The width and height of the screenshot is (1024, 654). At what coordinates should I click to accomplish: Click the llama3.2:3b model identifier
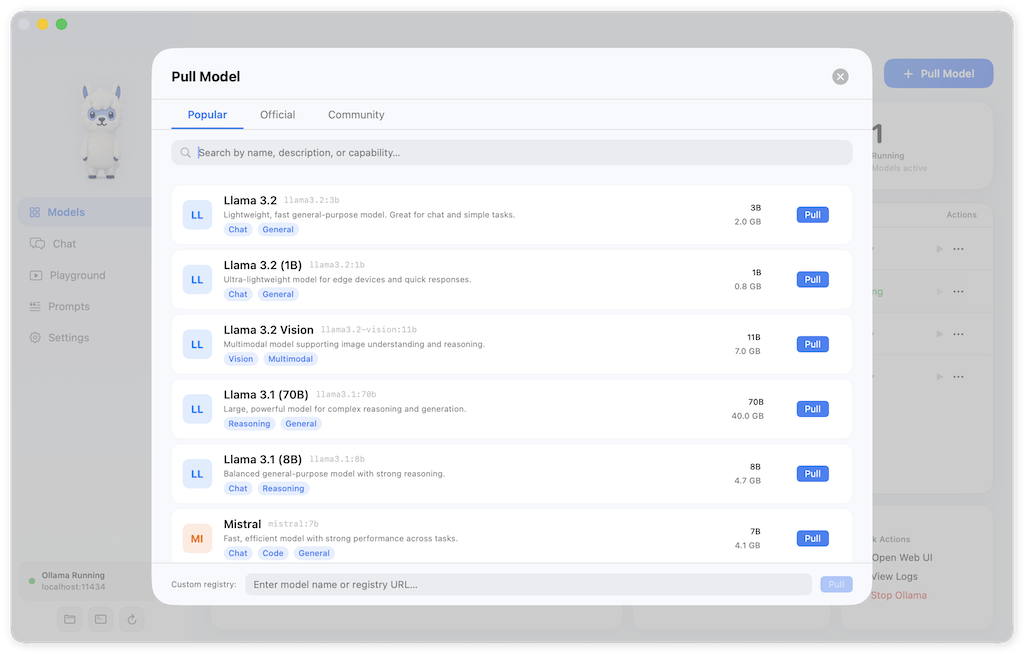(x=312, y=201)
